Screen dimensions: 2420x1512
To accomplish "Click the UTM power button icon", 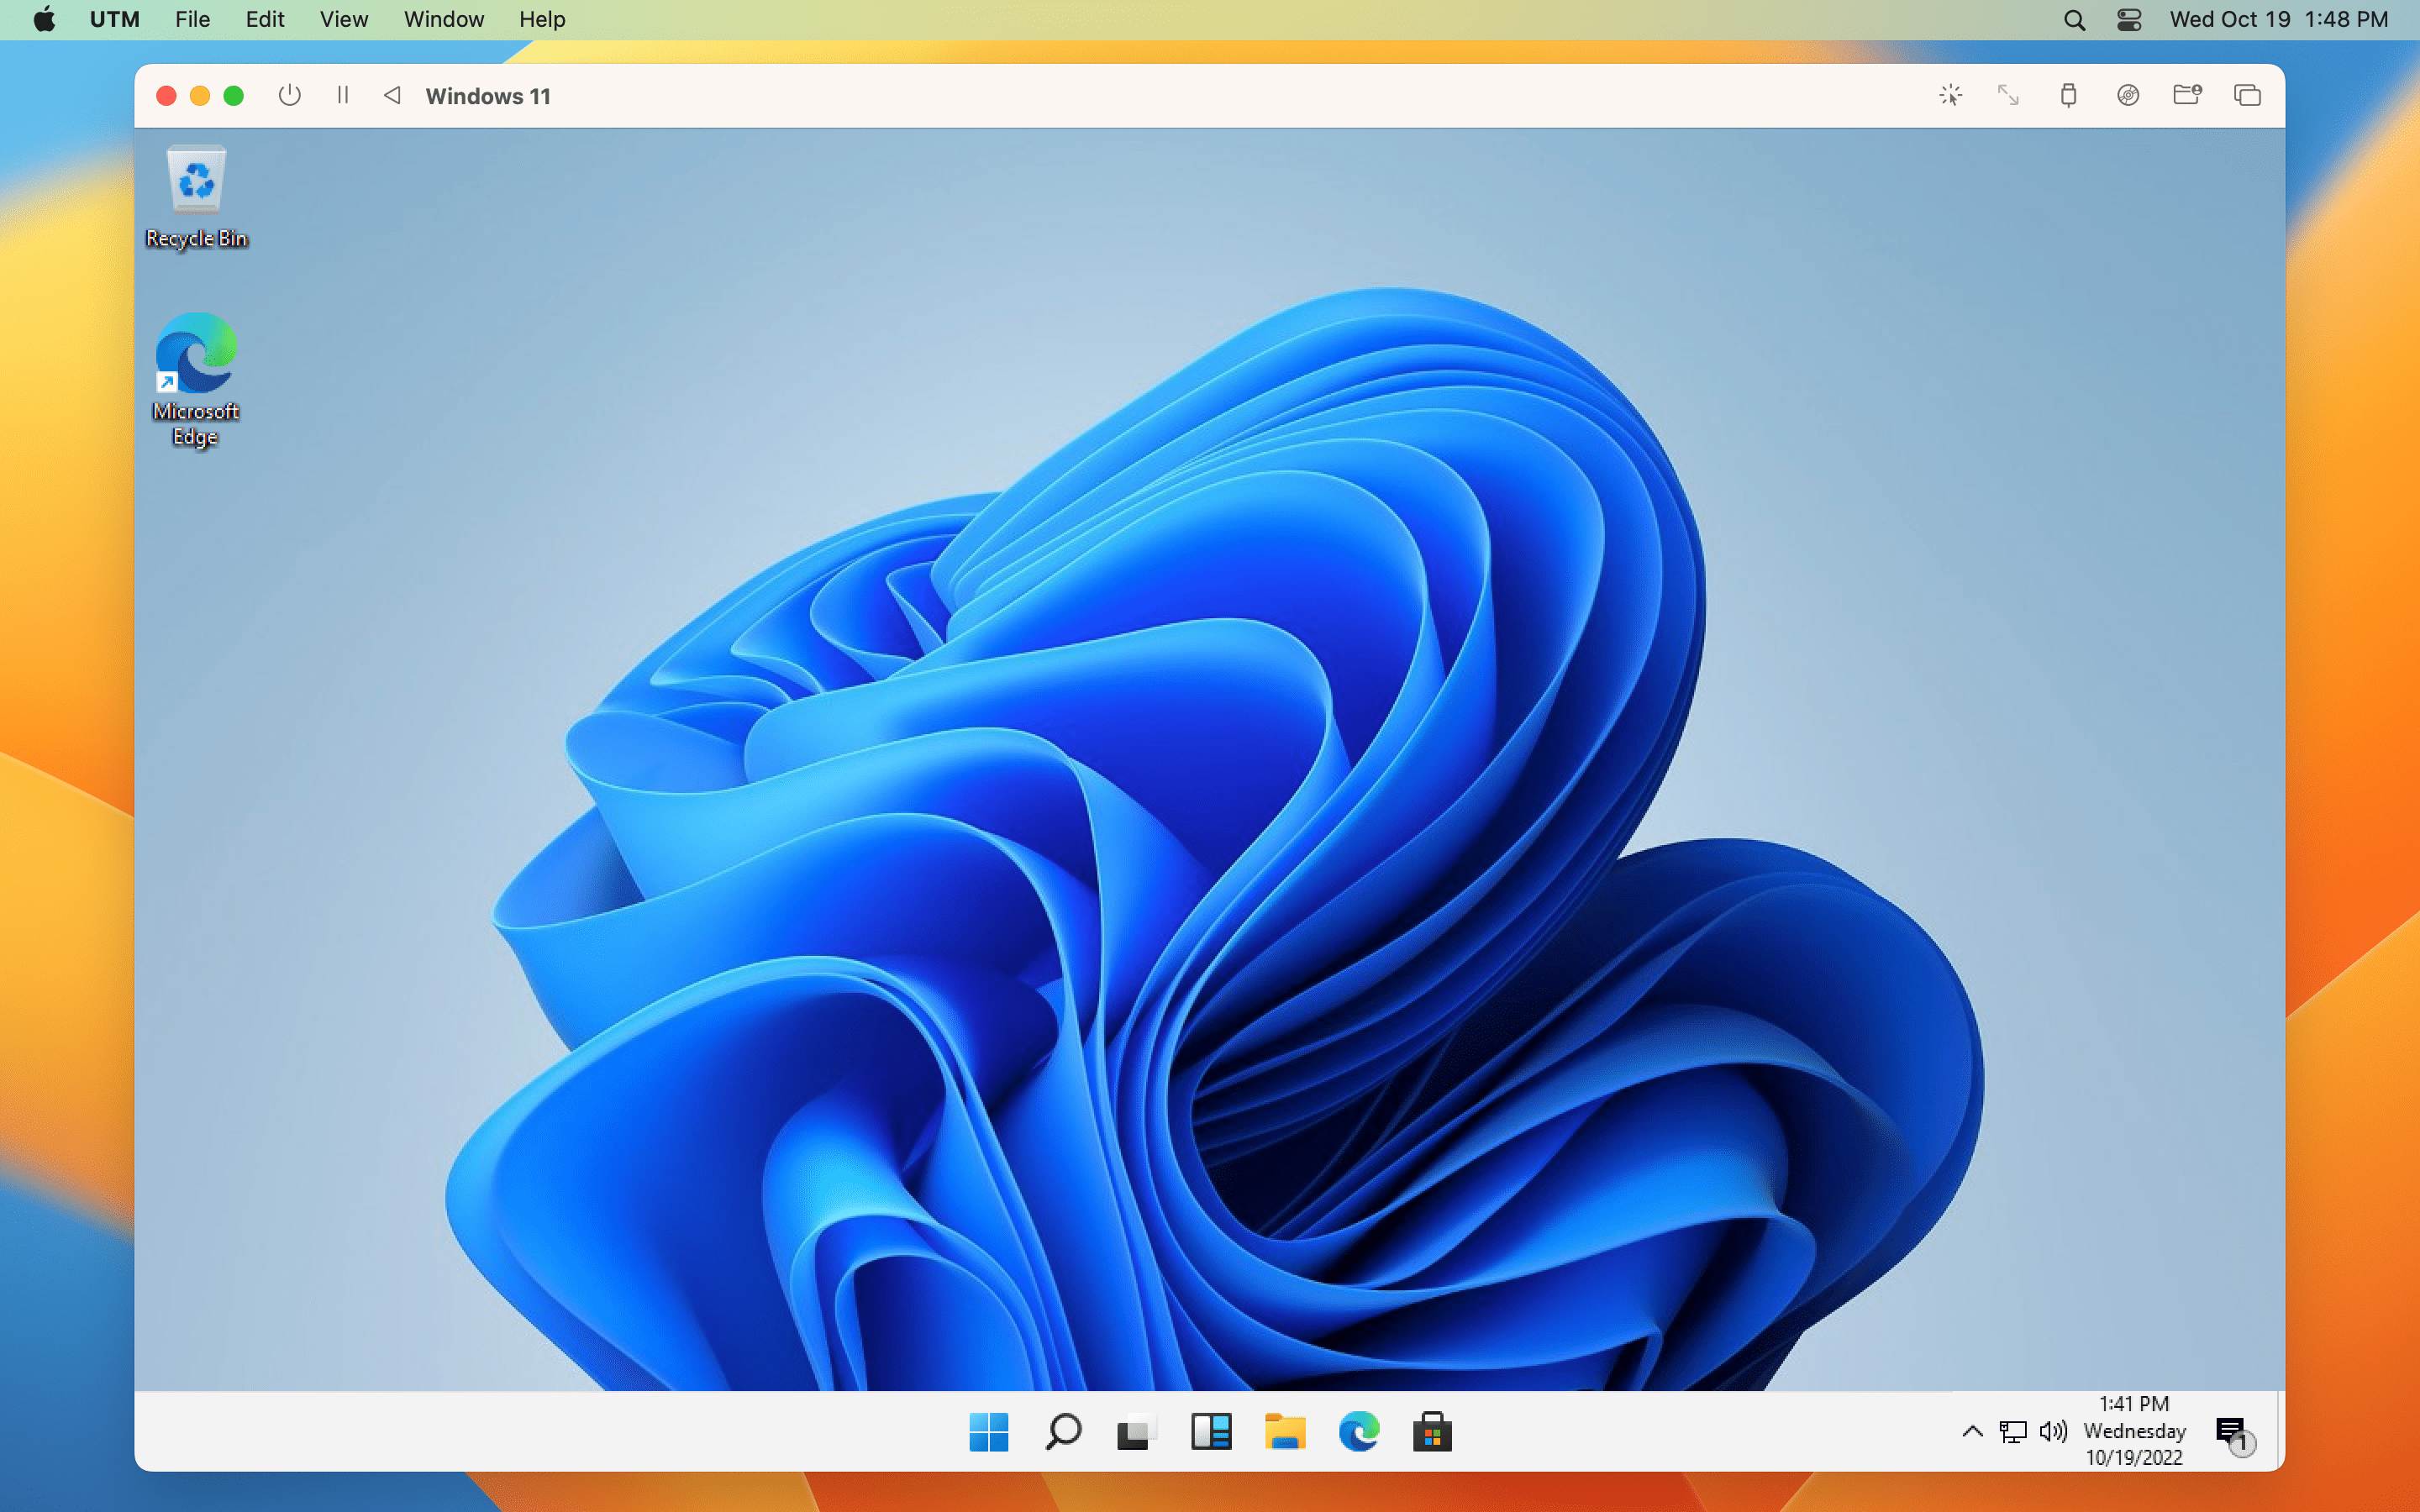I will point(289,95).
